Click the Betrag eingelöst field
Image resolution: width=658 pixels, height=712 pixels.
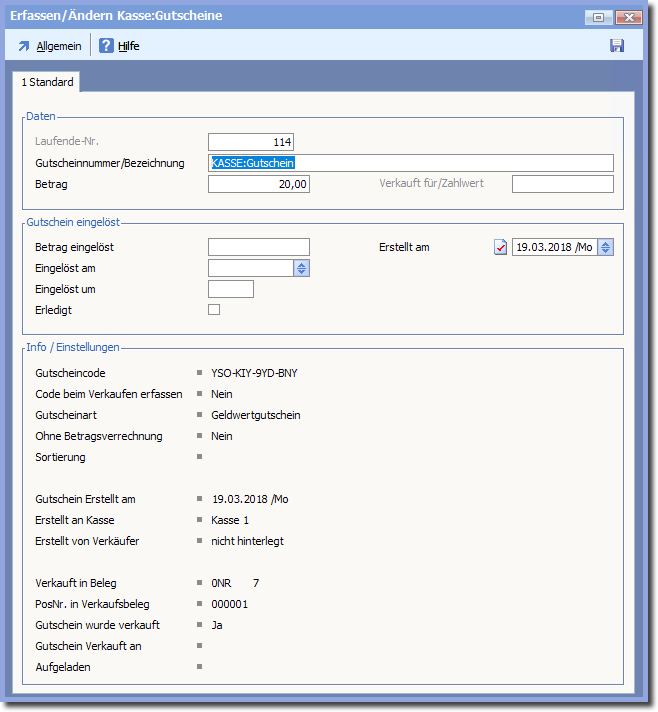point(259,247)
